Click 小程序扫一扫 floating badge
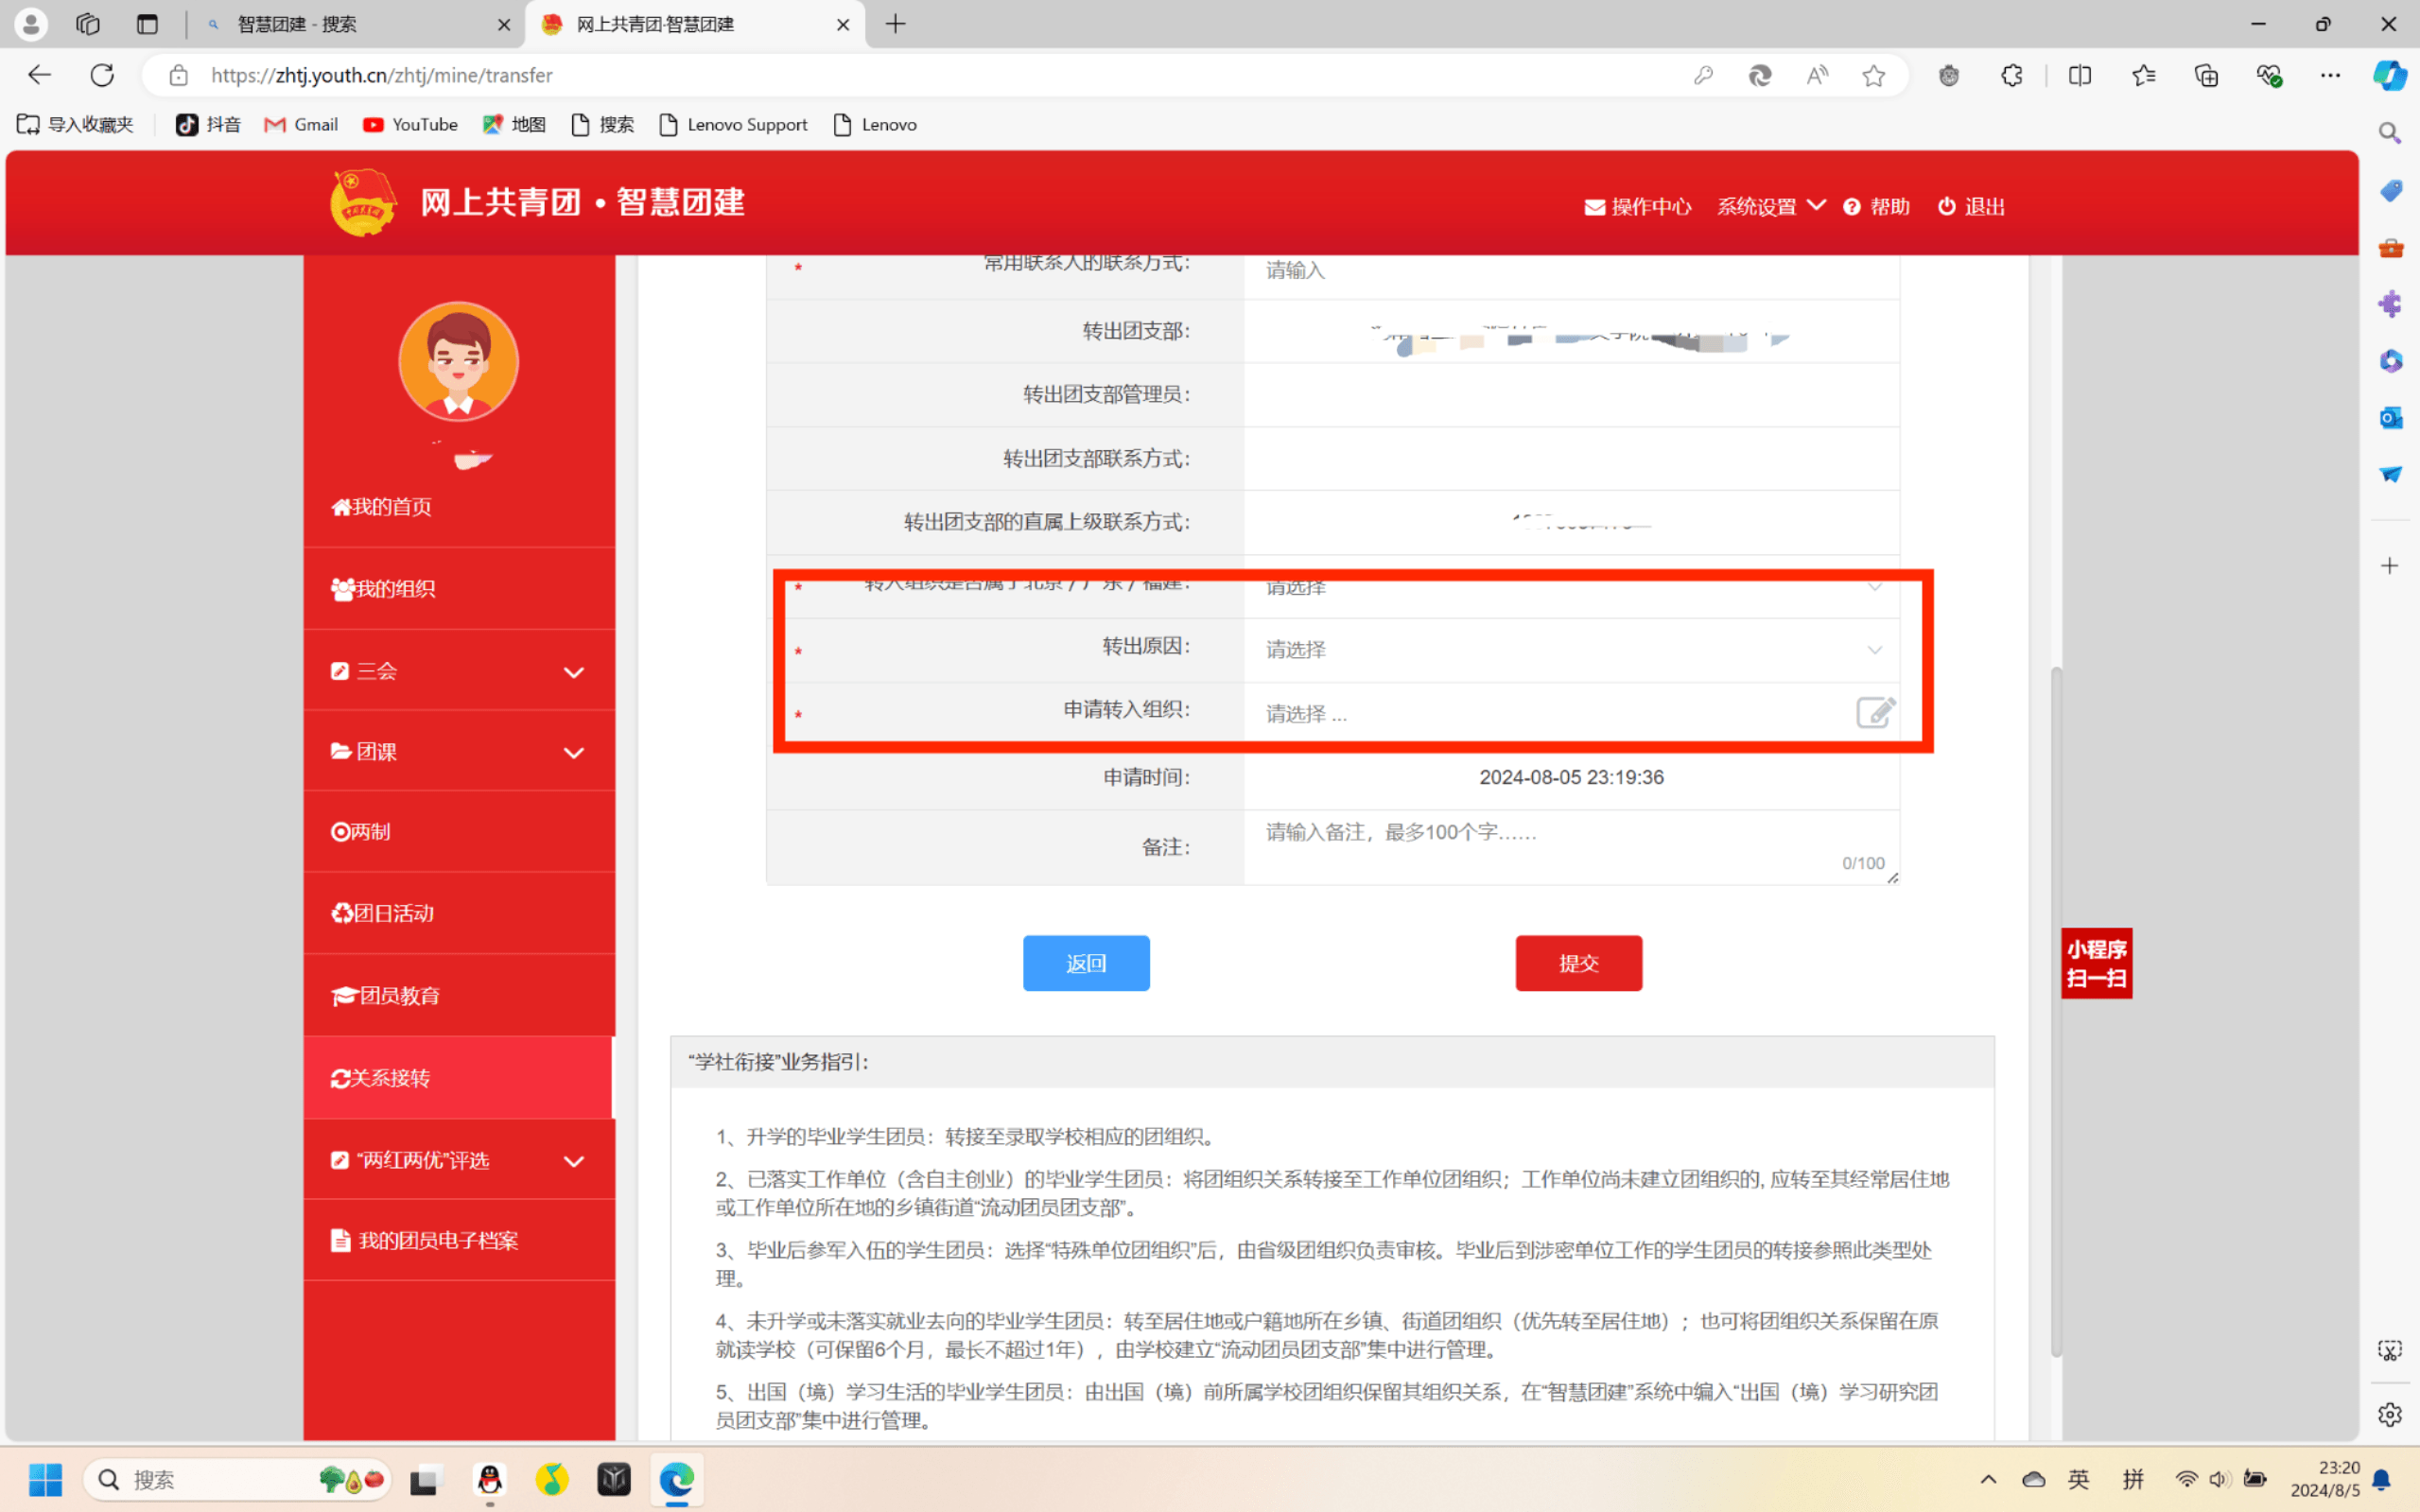This screenshot has width=2420, height=1512. coord(2096,963)
